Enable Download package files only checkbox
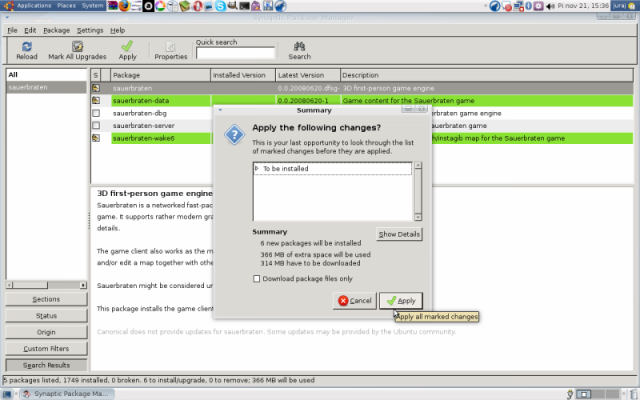 coord(256,279)
